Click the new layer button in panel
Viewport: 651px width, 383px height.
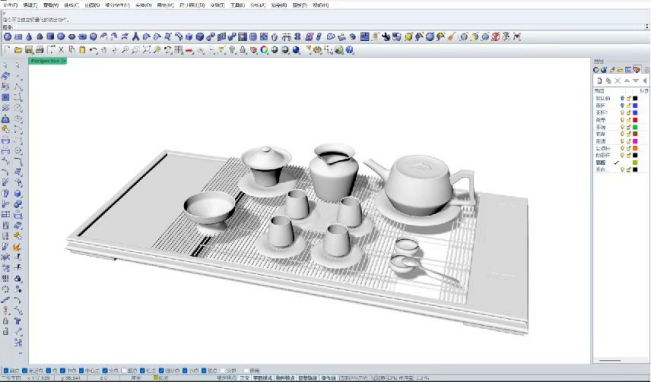coord(599,81)
